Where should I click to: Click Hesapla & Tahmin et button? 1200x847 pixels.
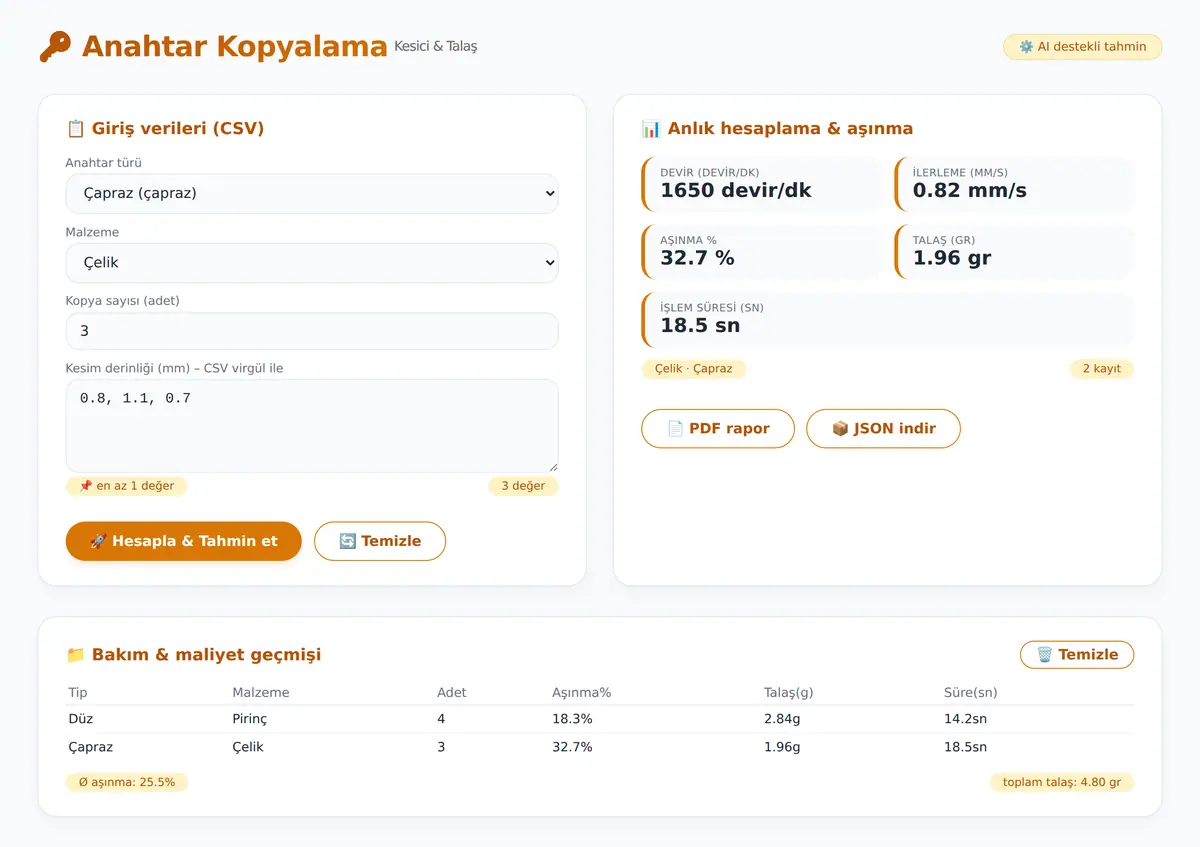[x=184, y=541]
